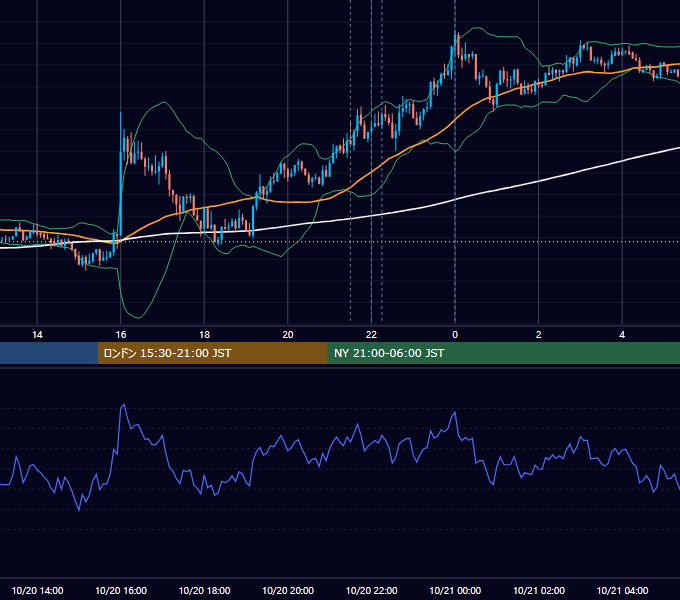Click the blue session bar before London
This screenshot has width=680, height=600.
click(x=49, y=353)
